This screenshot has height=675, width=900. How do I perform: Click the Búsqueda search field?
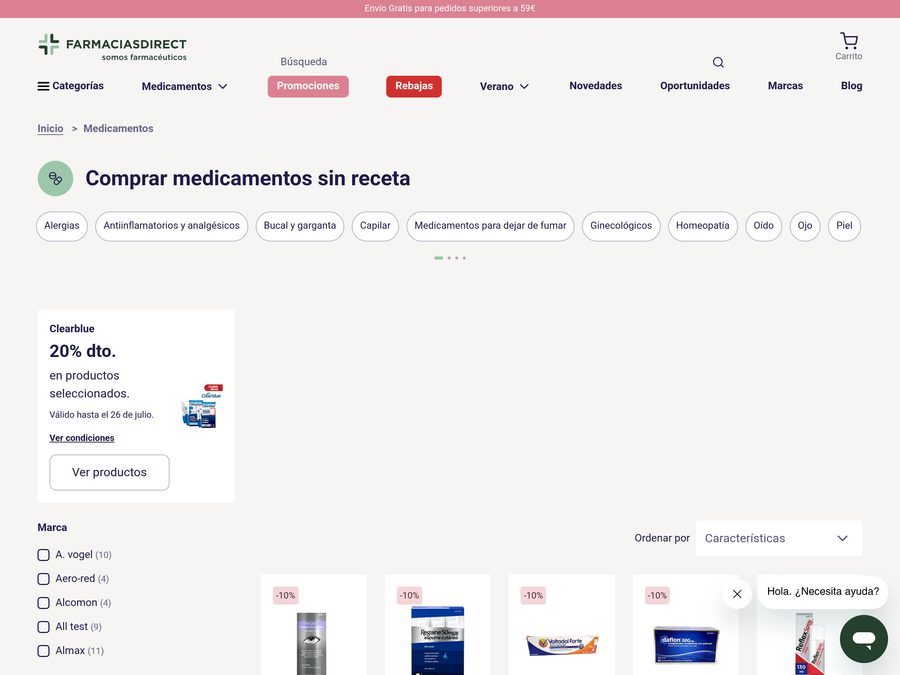coord(488,62)
